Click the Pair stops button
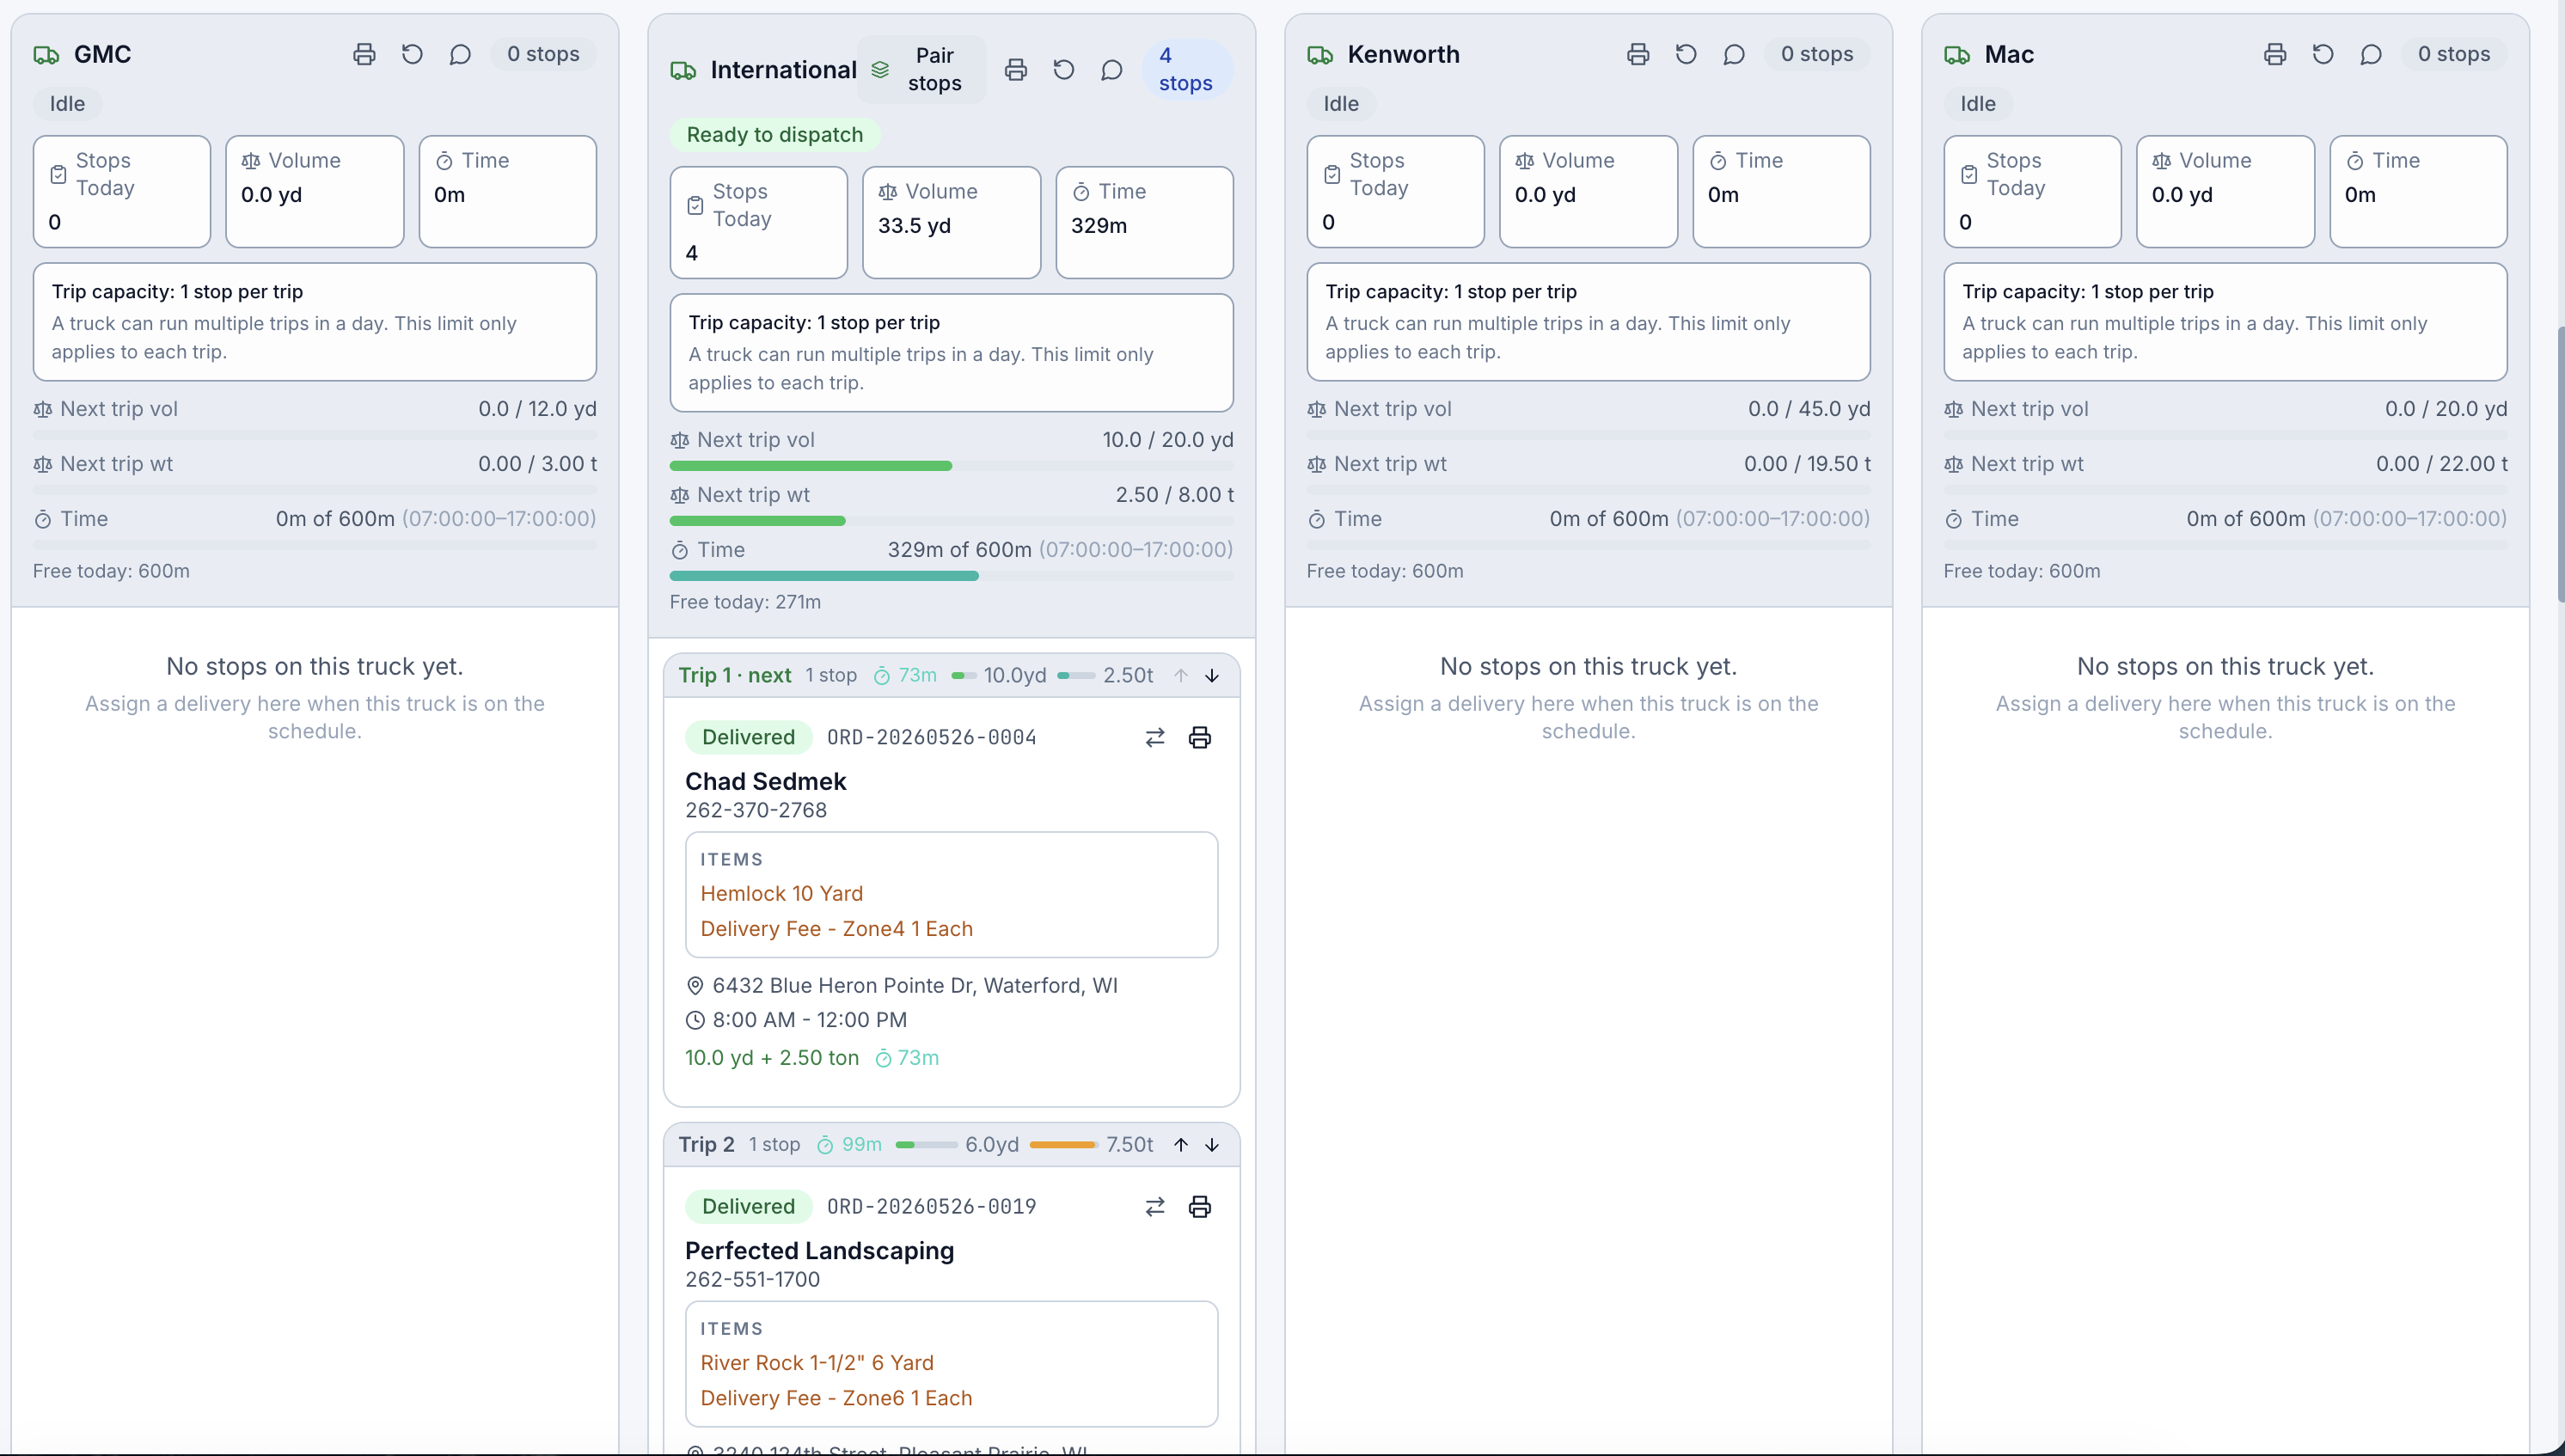Screen dimensions: 2565x1456 tap(921, 69)
